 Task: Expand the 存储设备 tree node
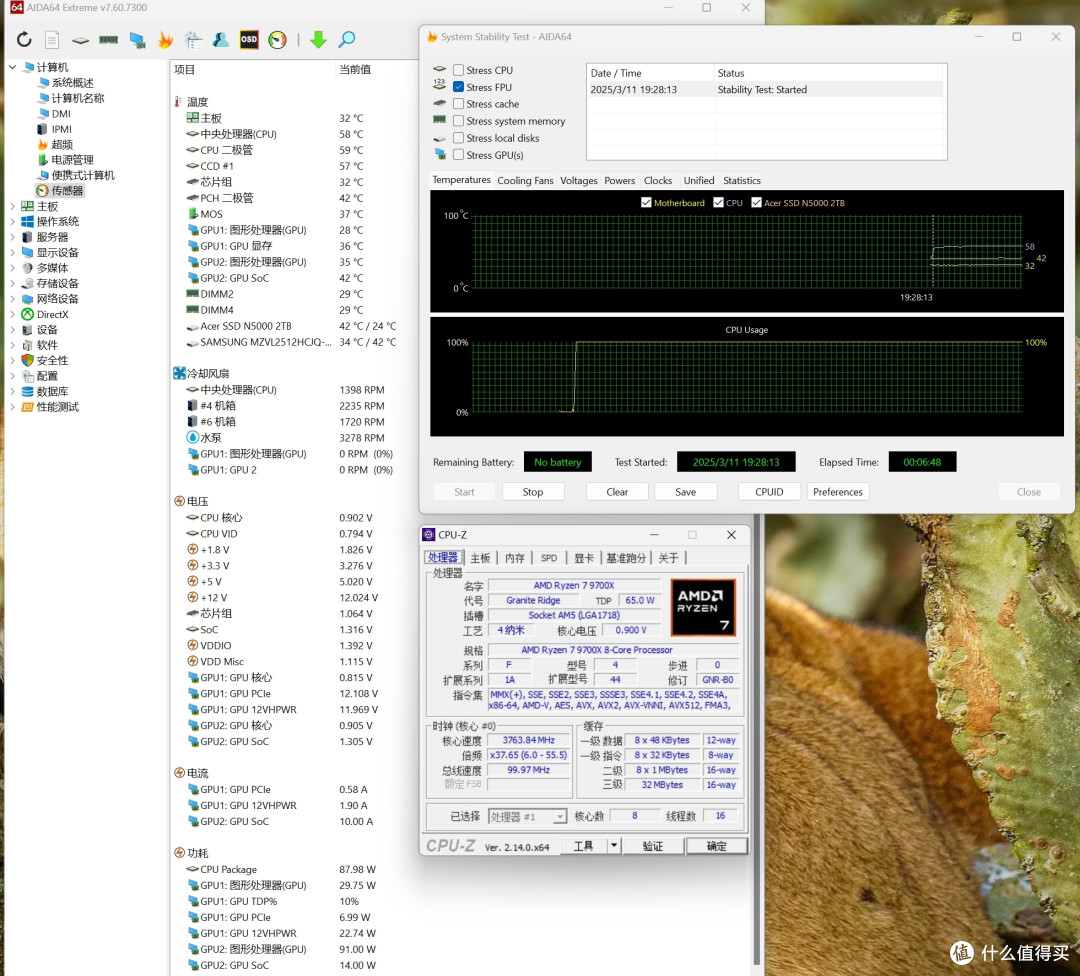click(12, 283)
